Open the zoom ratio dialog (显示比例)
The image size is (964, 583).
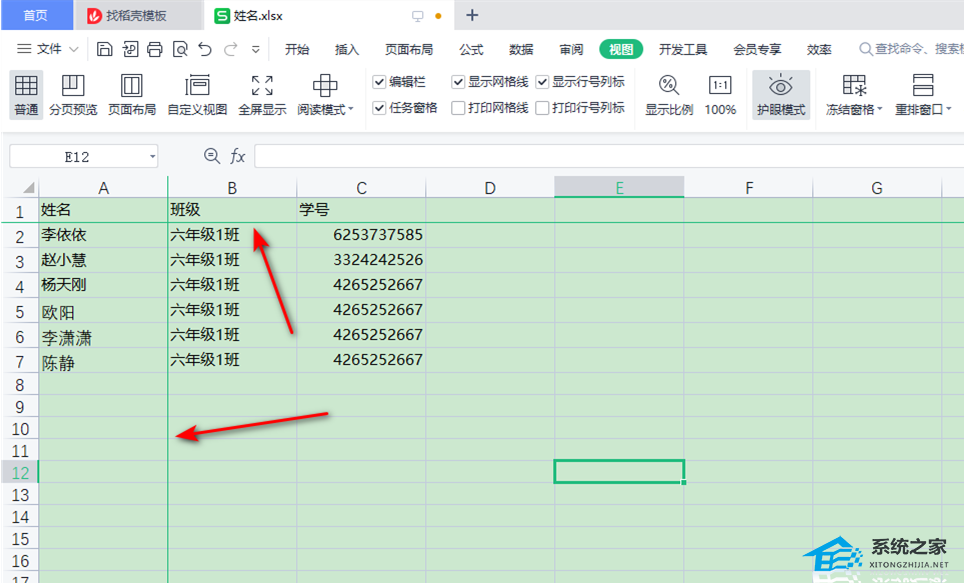coord(669,95)
